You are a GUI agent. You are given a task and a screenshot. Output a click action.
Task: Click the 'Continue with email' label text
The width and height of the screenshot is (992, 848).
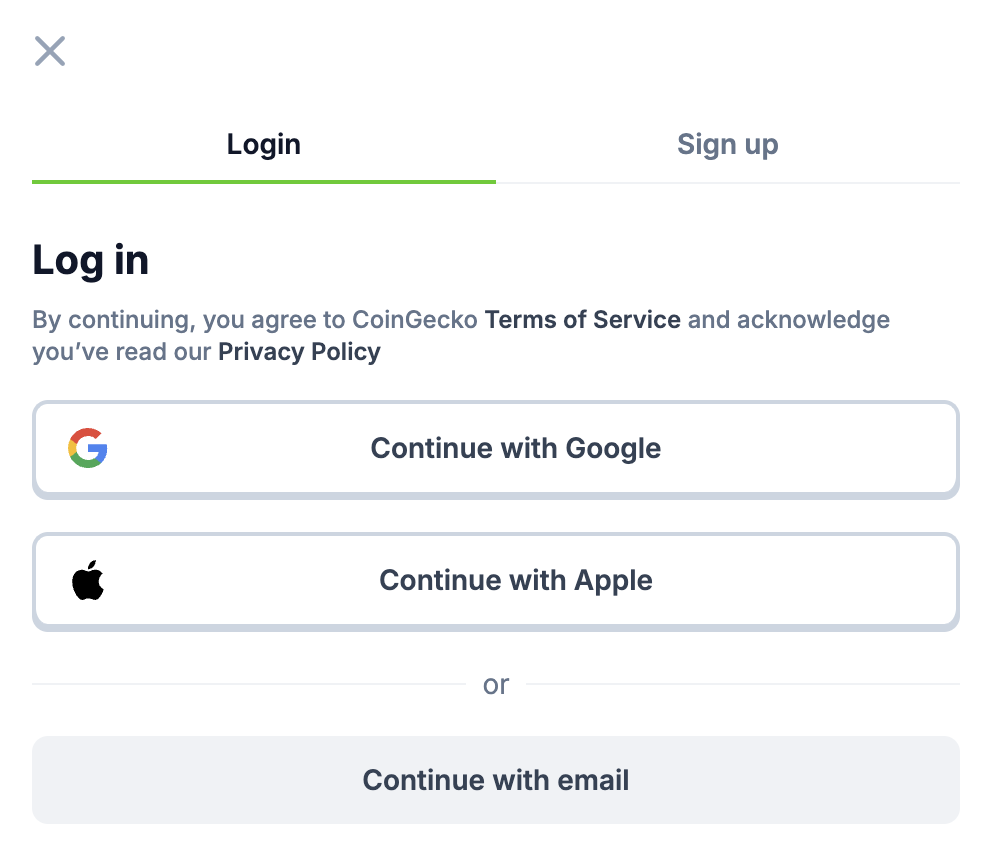[496, 780]
